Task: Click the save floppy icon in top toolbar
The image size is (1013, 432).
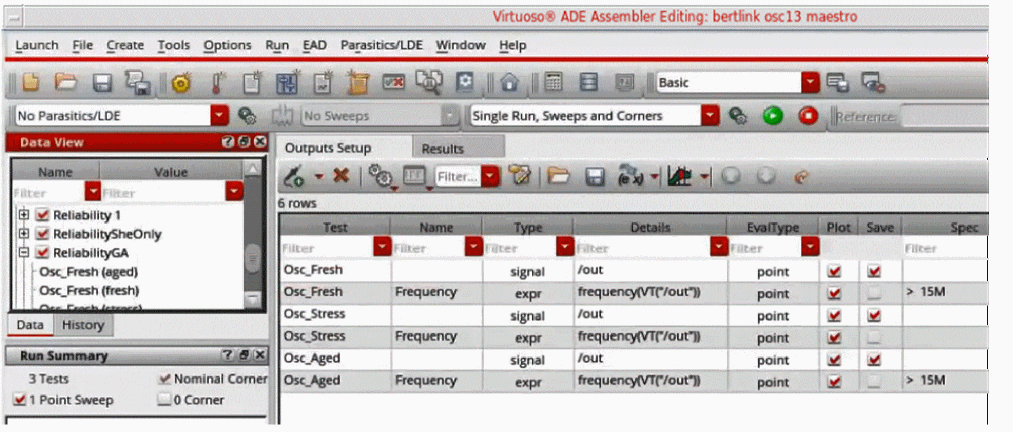Action: (x=103, y=83)
